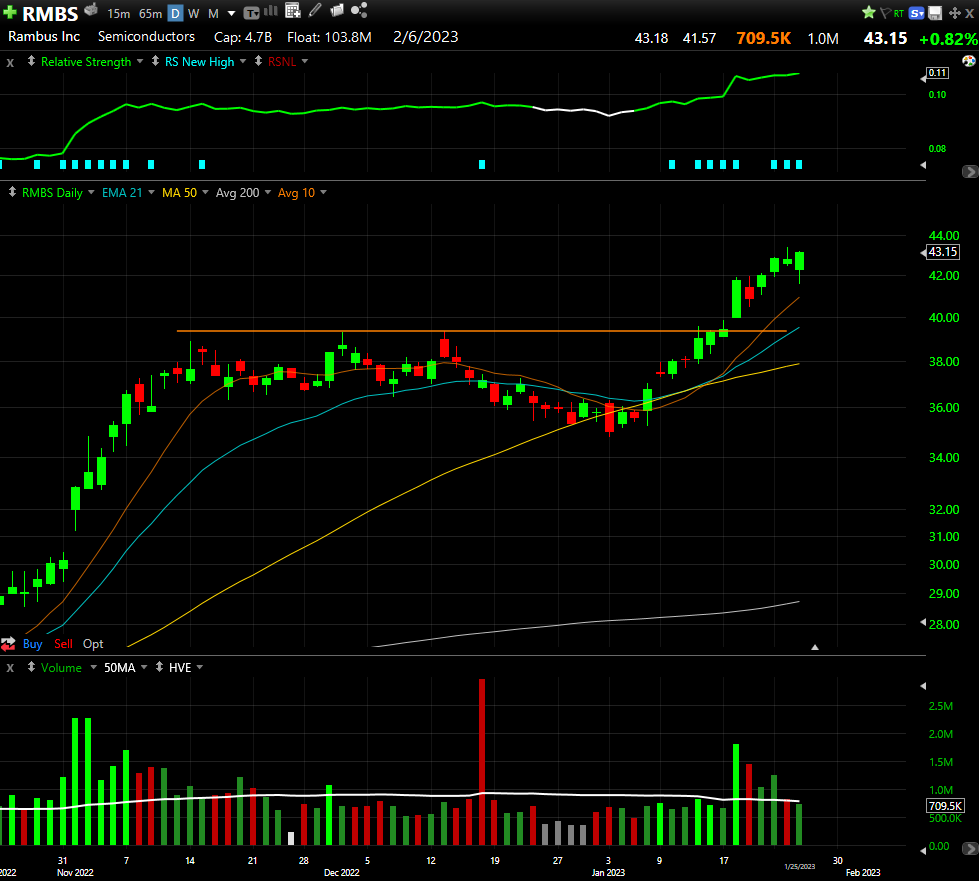Click the flag symbol icon
The image size is (979, 881).
tap(885, 13)
